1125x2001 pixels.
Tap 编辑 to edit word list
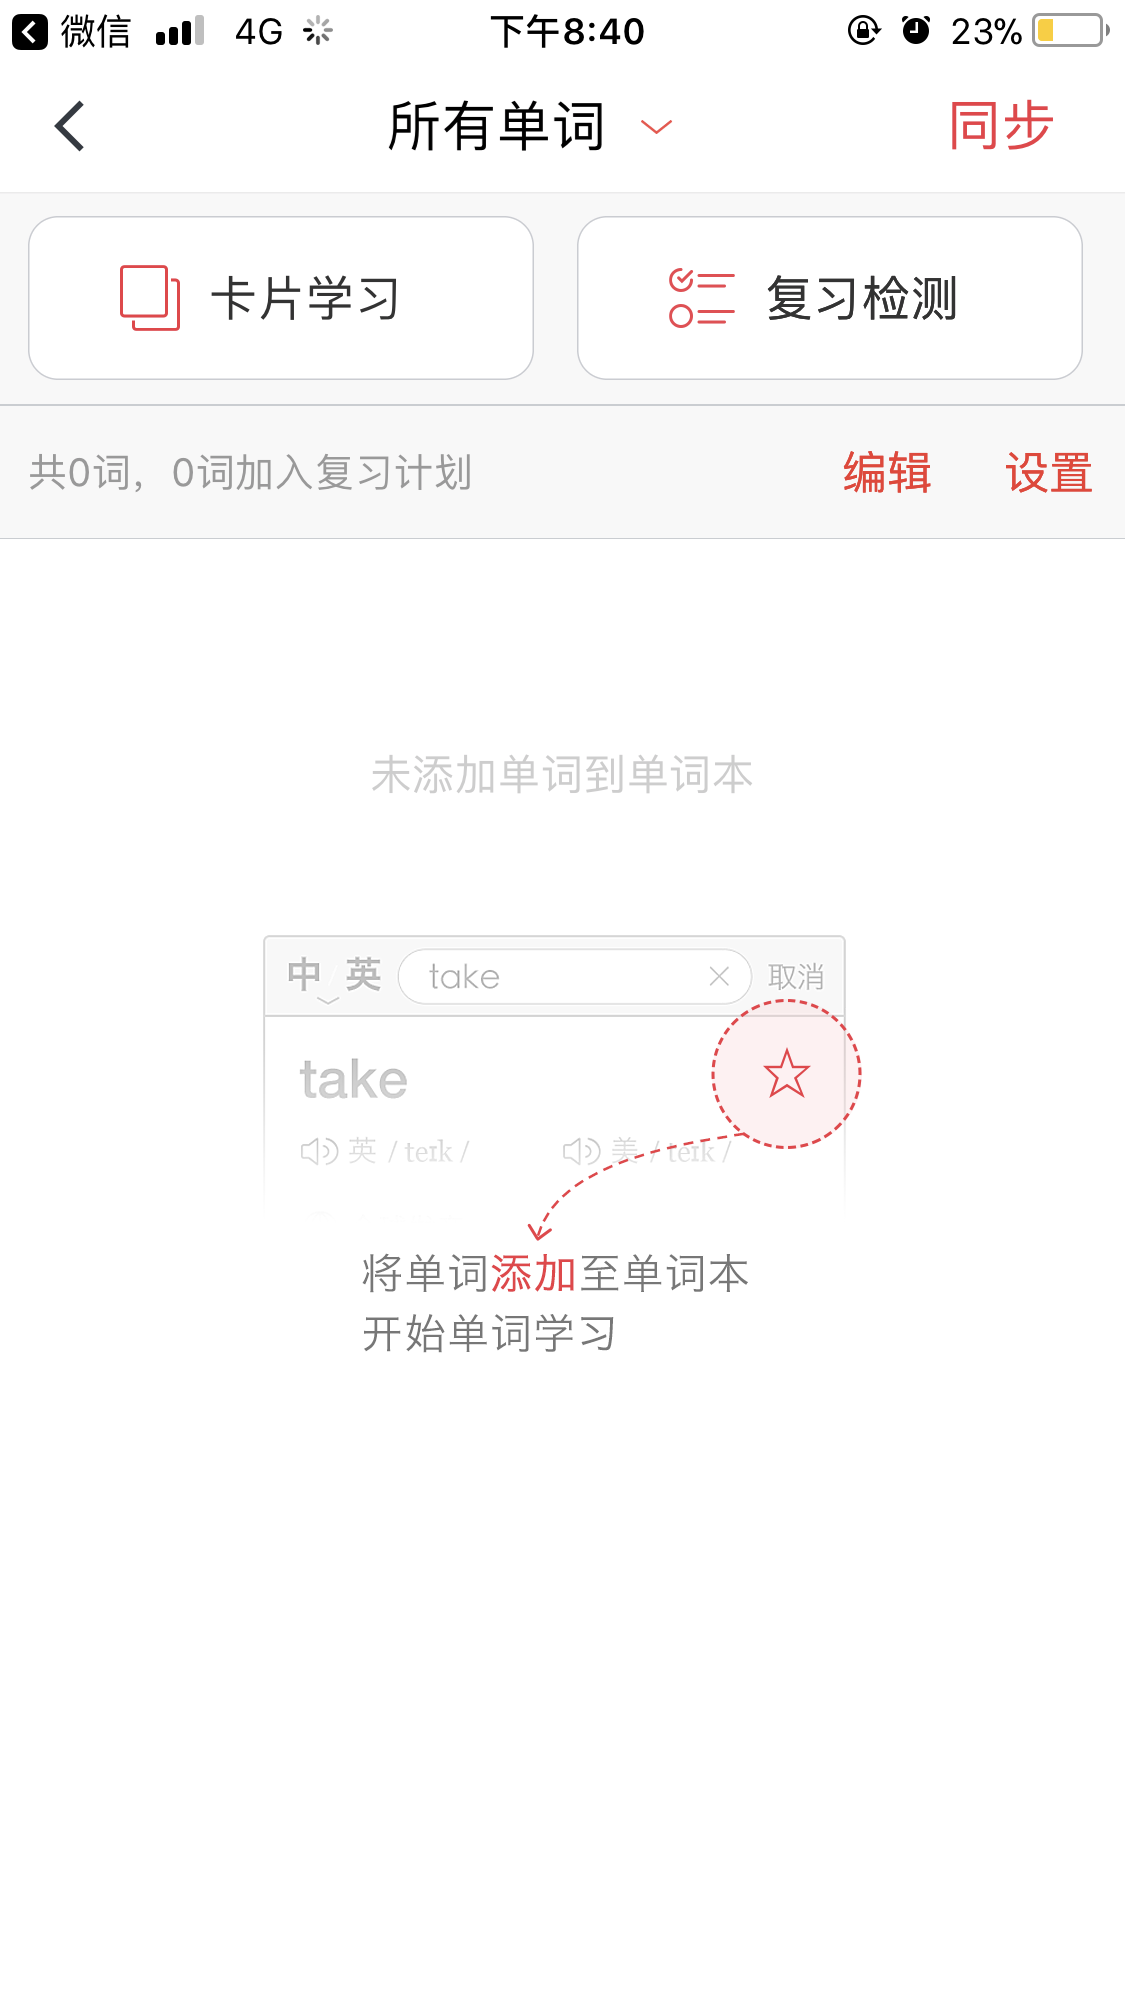887,472
